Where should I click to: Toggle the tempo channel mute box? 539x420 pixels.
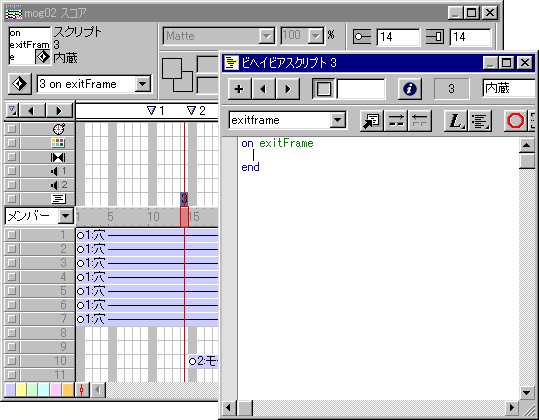pyautogui.click(x=12, y=129)
